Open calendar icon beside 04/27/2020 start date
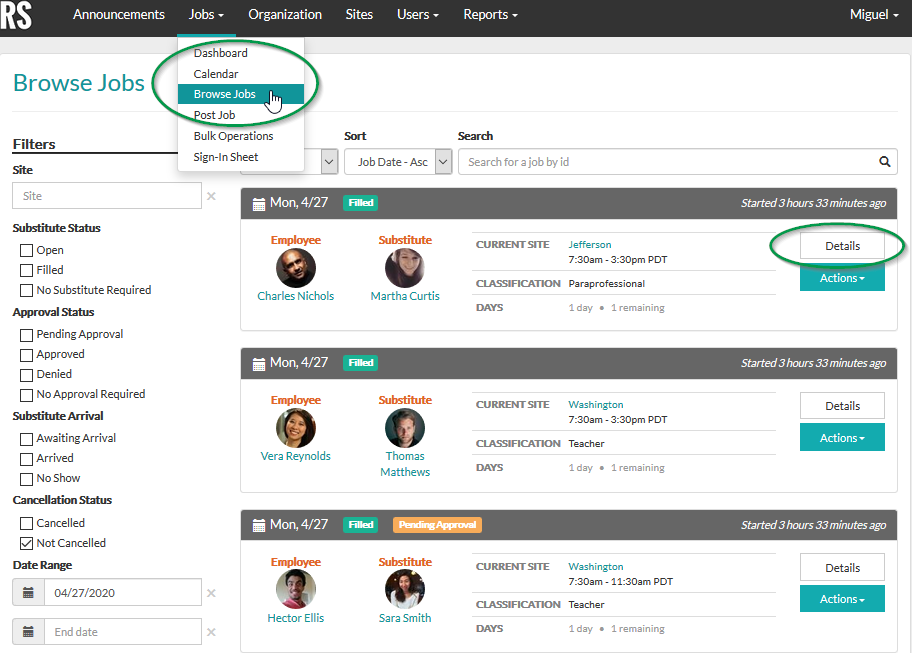Image resolution: width=912 pixels, height=653 pixels. [28, 593]
